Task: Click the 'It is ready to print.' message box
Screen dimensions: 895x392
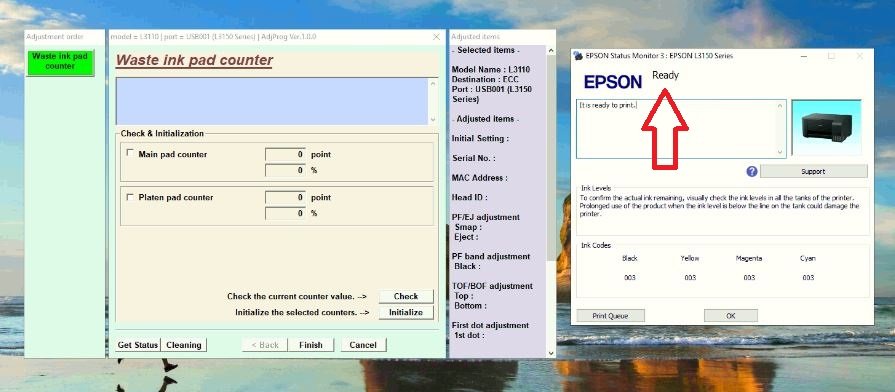Action: tap(681, 129)
